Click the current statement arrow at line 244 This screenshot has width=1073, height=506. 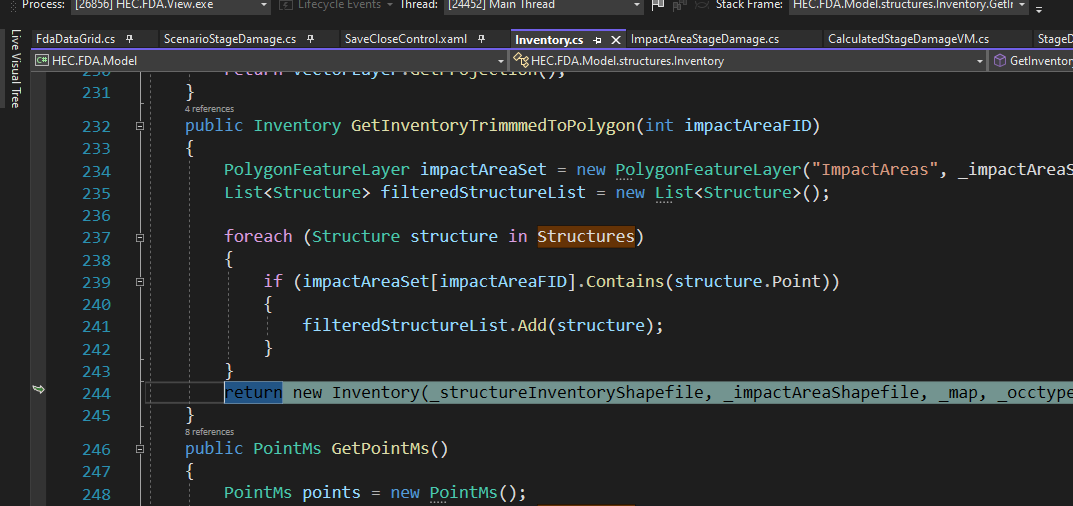(x=38, y=390)
